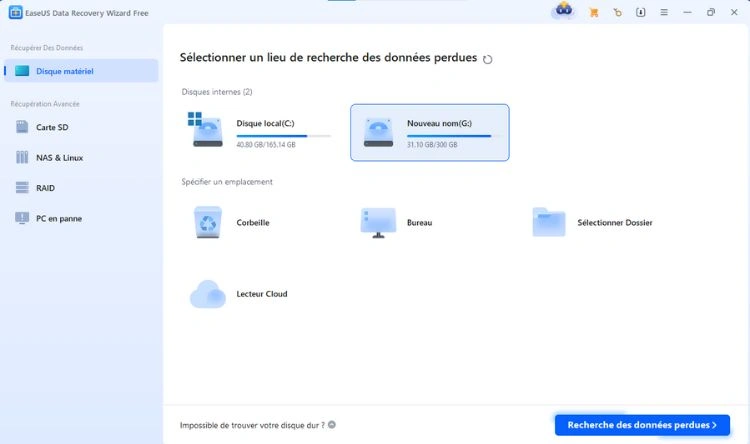Click the import session icon in title bar
The width and height of the screenshot is (750, 444).
[640, 13]
